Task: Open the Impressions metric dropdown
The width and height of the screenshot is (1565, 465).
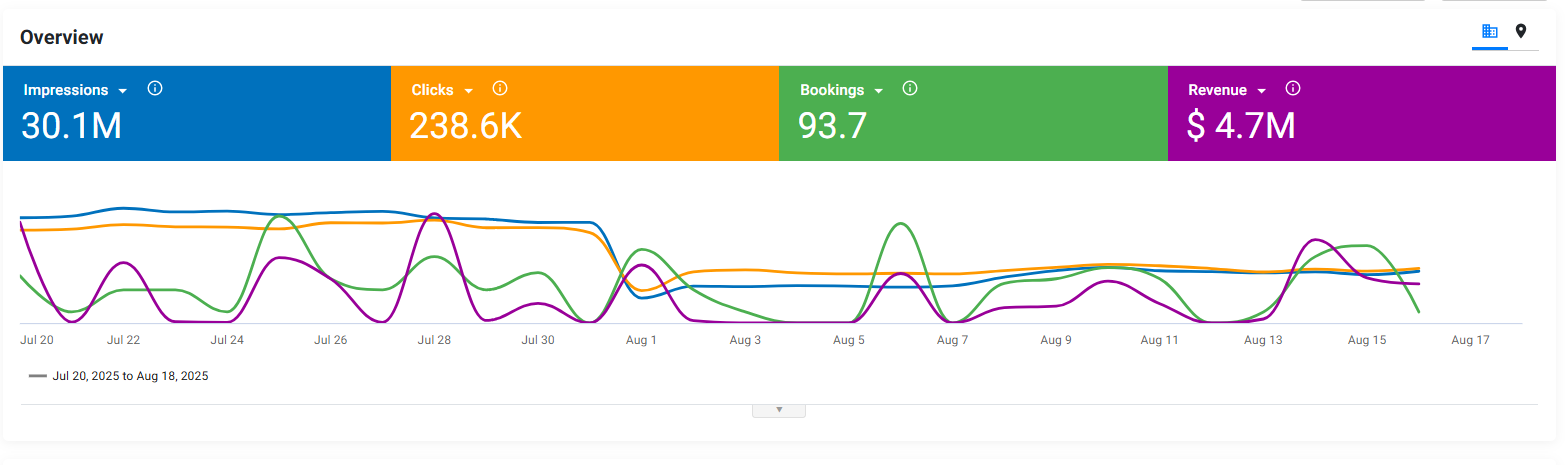Action: 122,91
